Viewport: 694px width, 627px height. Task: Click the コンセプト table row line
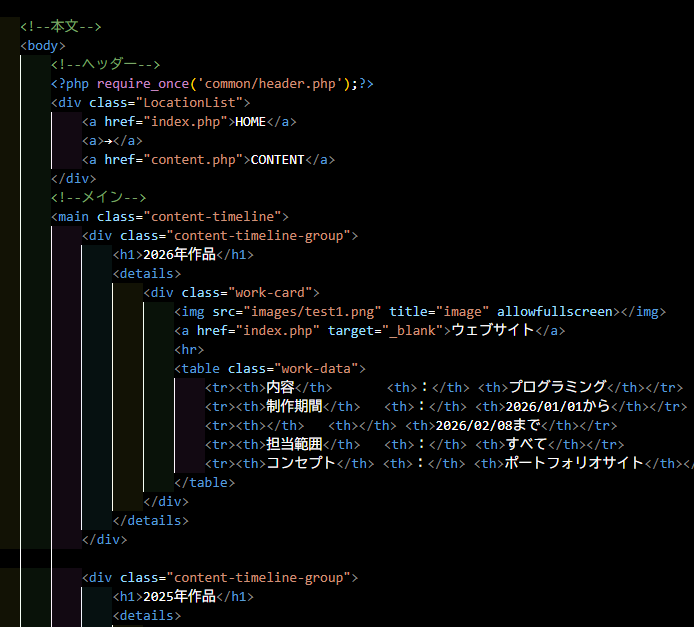pos(450,464)
